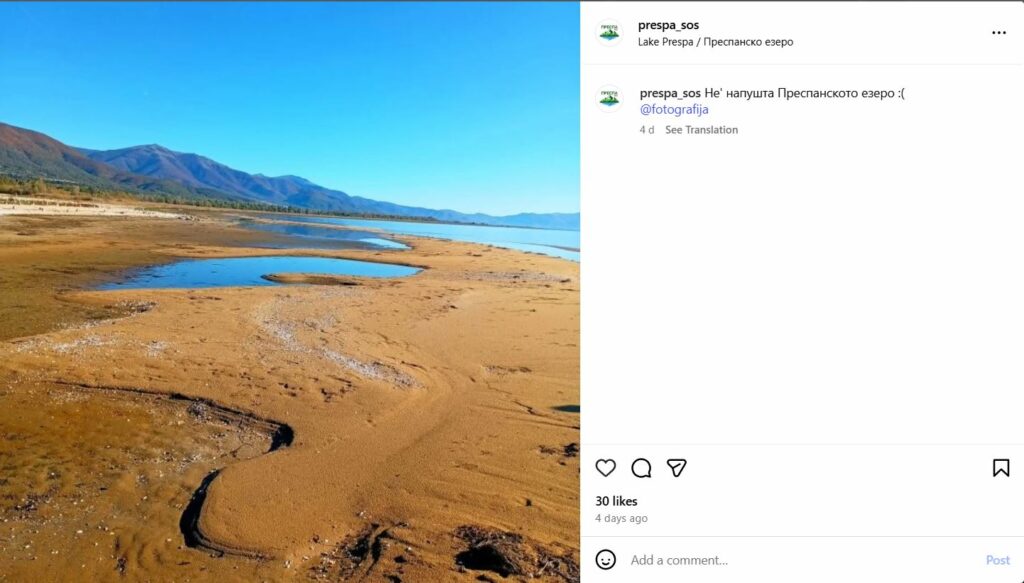Click the 4 d caption timestamp
Viewport: 1024px width, 583px height.
647,130
